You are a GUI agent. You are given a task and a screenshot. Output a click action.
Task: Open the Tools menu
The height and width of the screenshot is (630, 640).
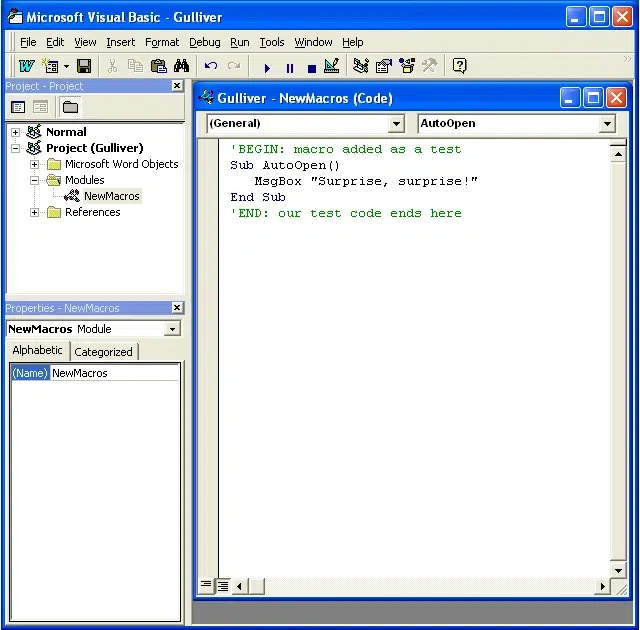272,42
